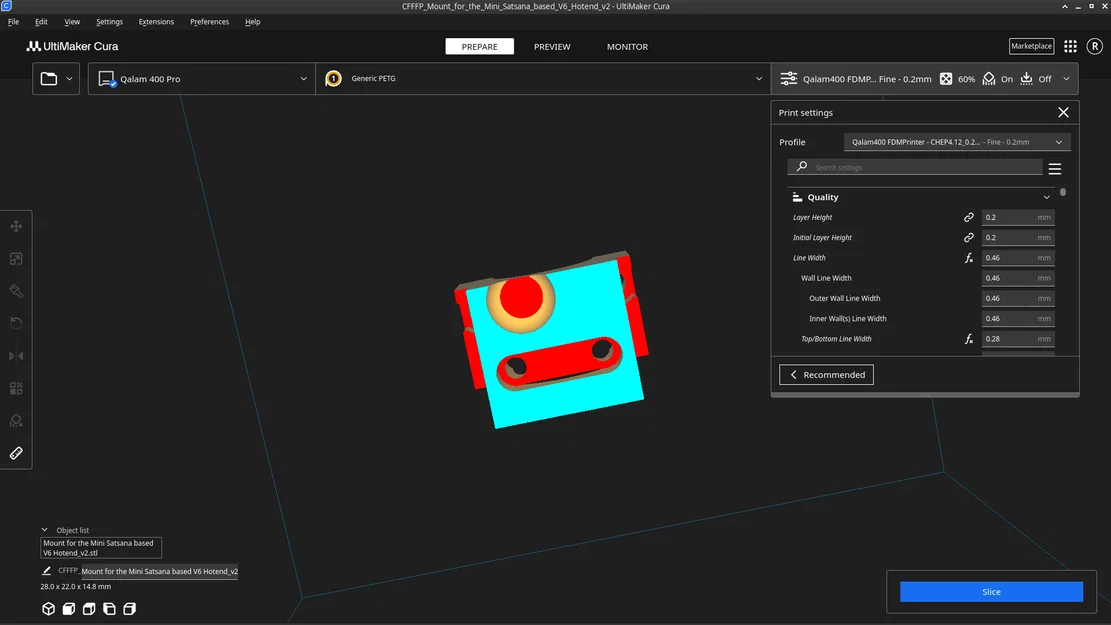Screen dimensions: 1111x625
Task: Click the open file folder icon
Action: 49,79
